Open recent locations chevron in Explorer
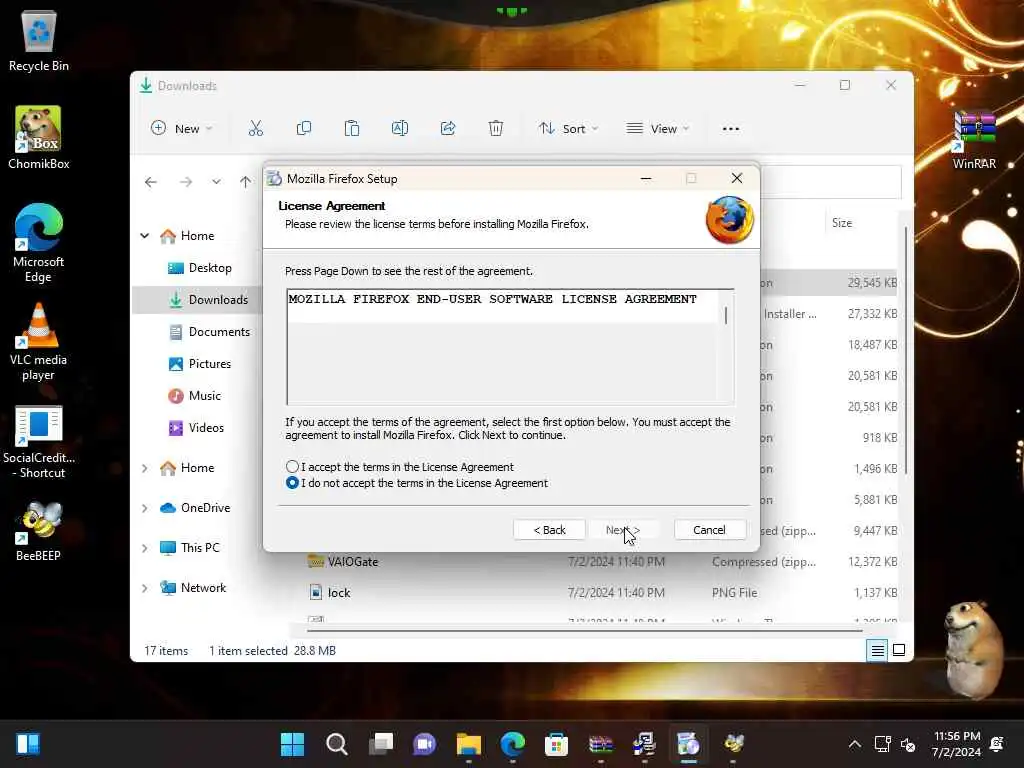Image resolution: width=1024 pixels, height=768 pixels. pyautogui.click(x=216, y=182)
